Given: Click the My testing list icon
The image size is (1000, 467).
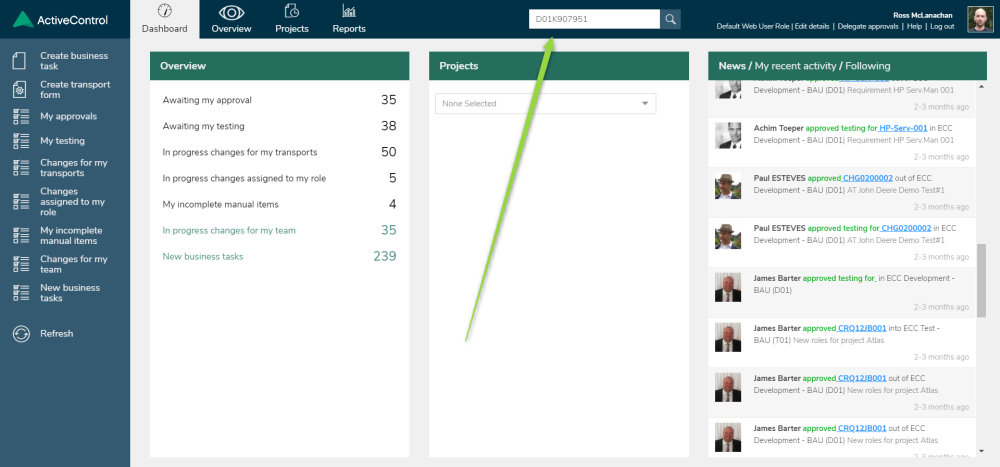Looking at the screenshot, I should [21, 141].
